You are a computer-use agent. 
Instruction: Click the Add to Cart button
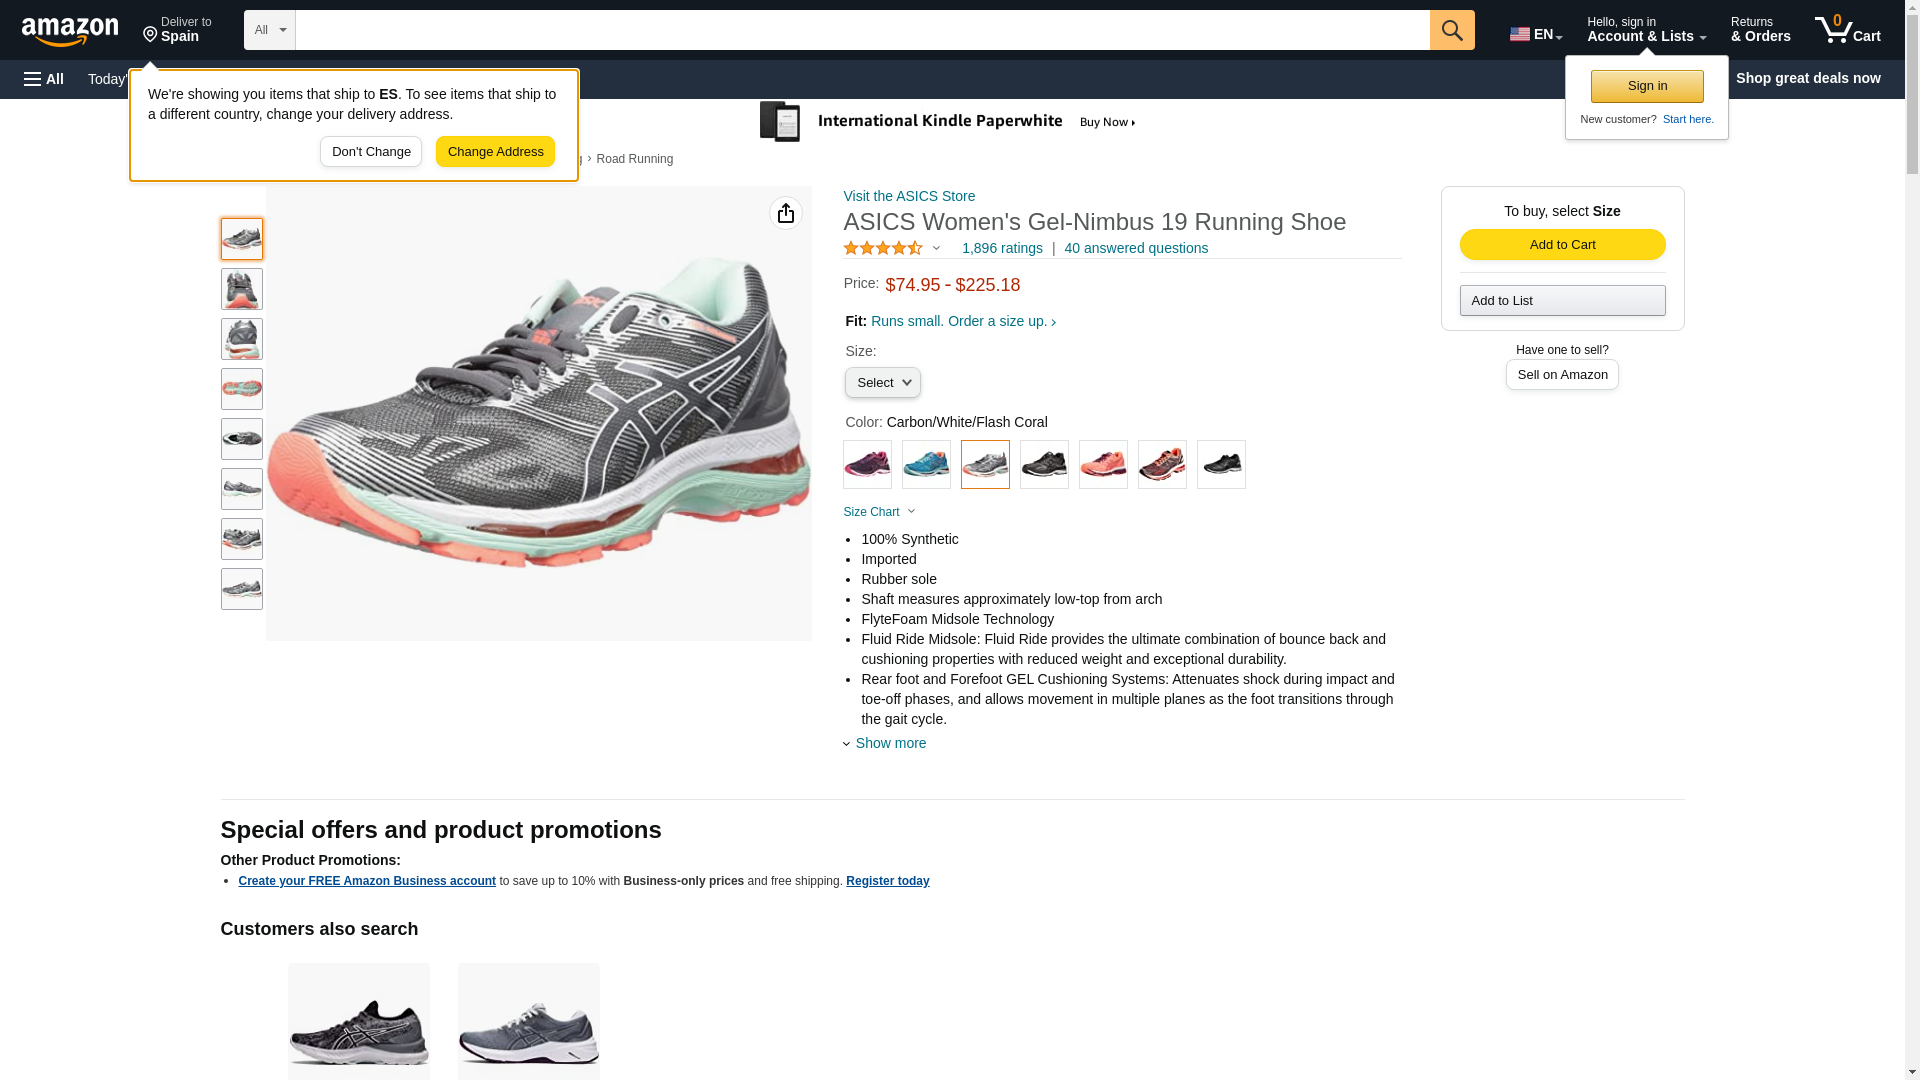pos(1561,245)
